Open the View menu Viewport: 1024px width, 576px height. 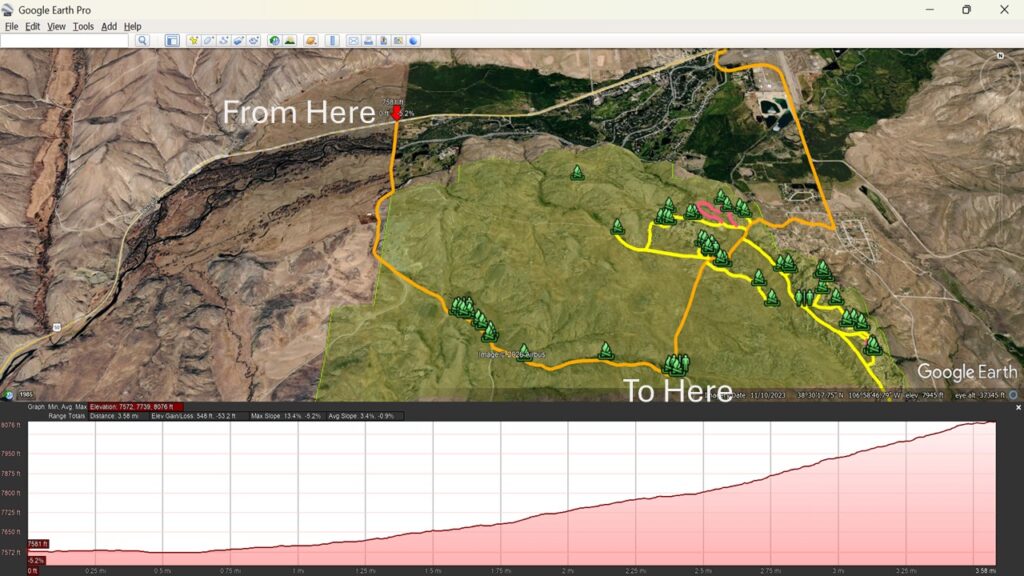coord(56,27)
